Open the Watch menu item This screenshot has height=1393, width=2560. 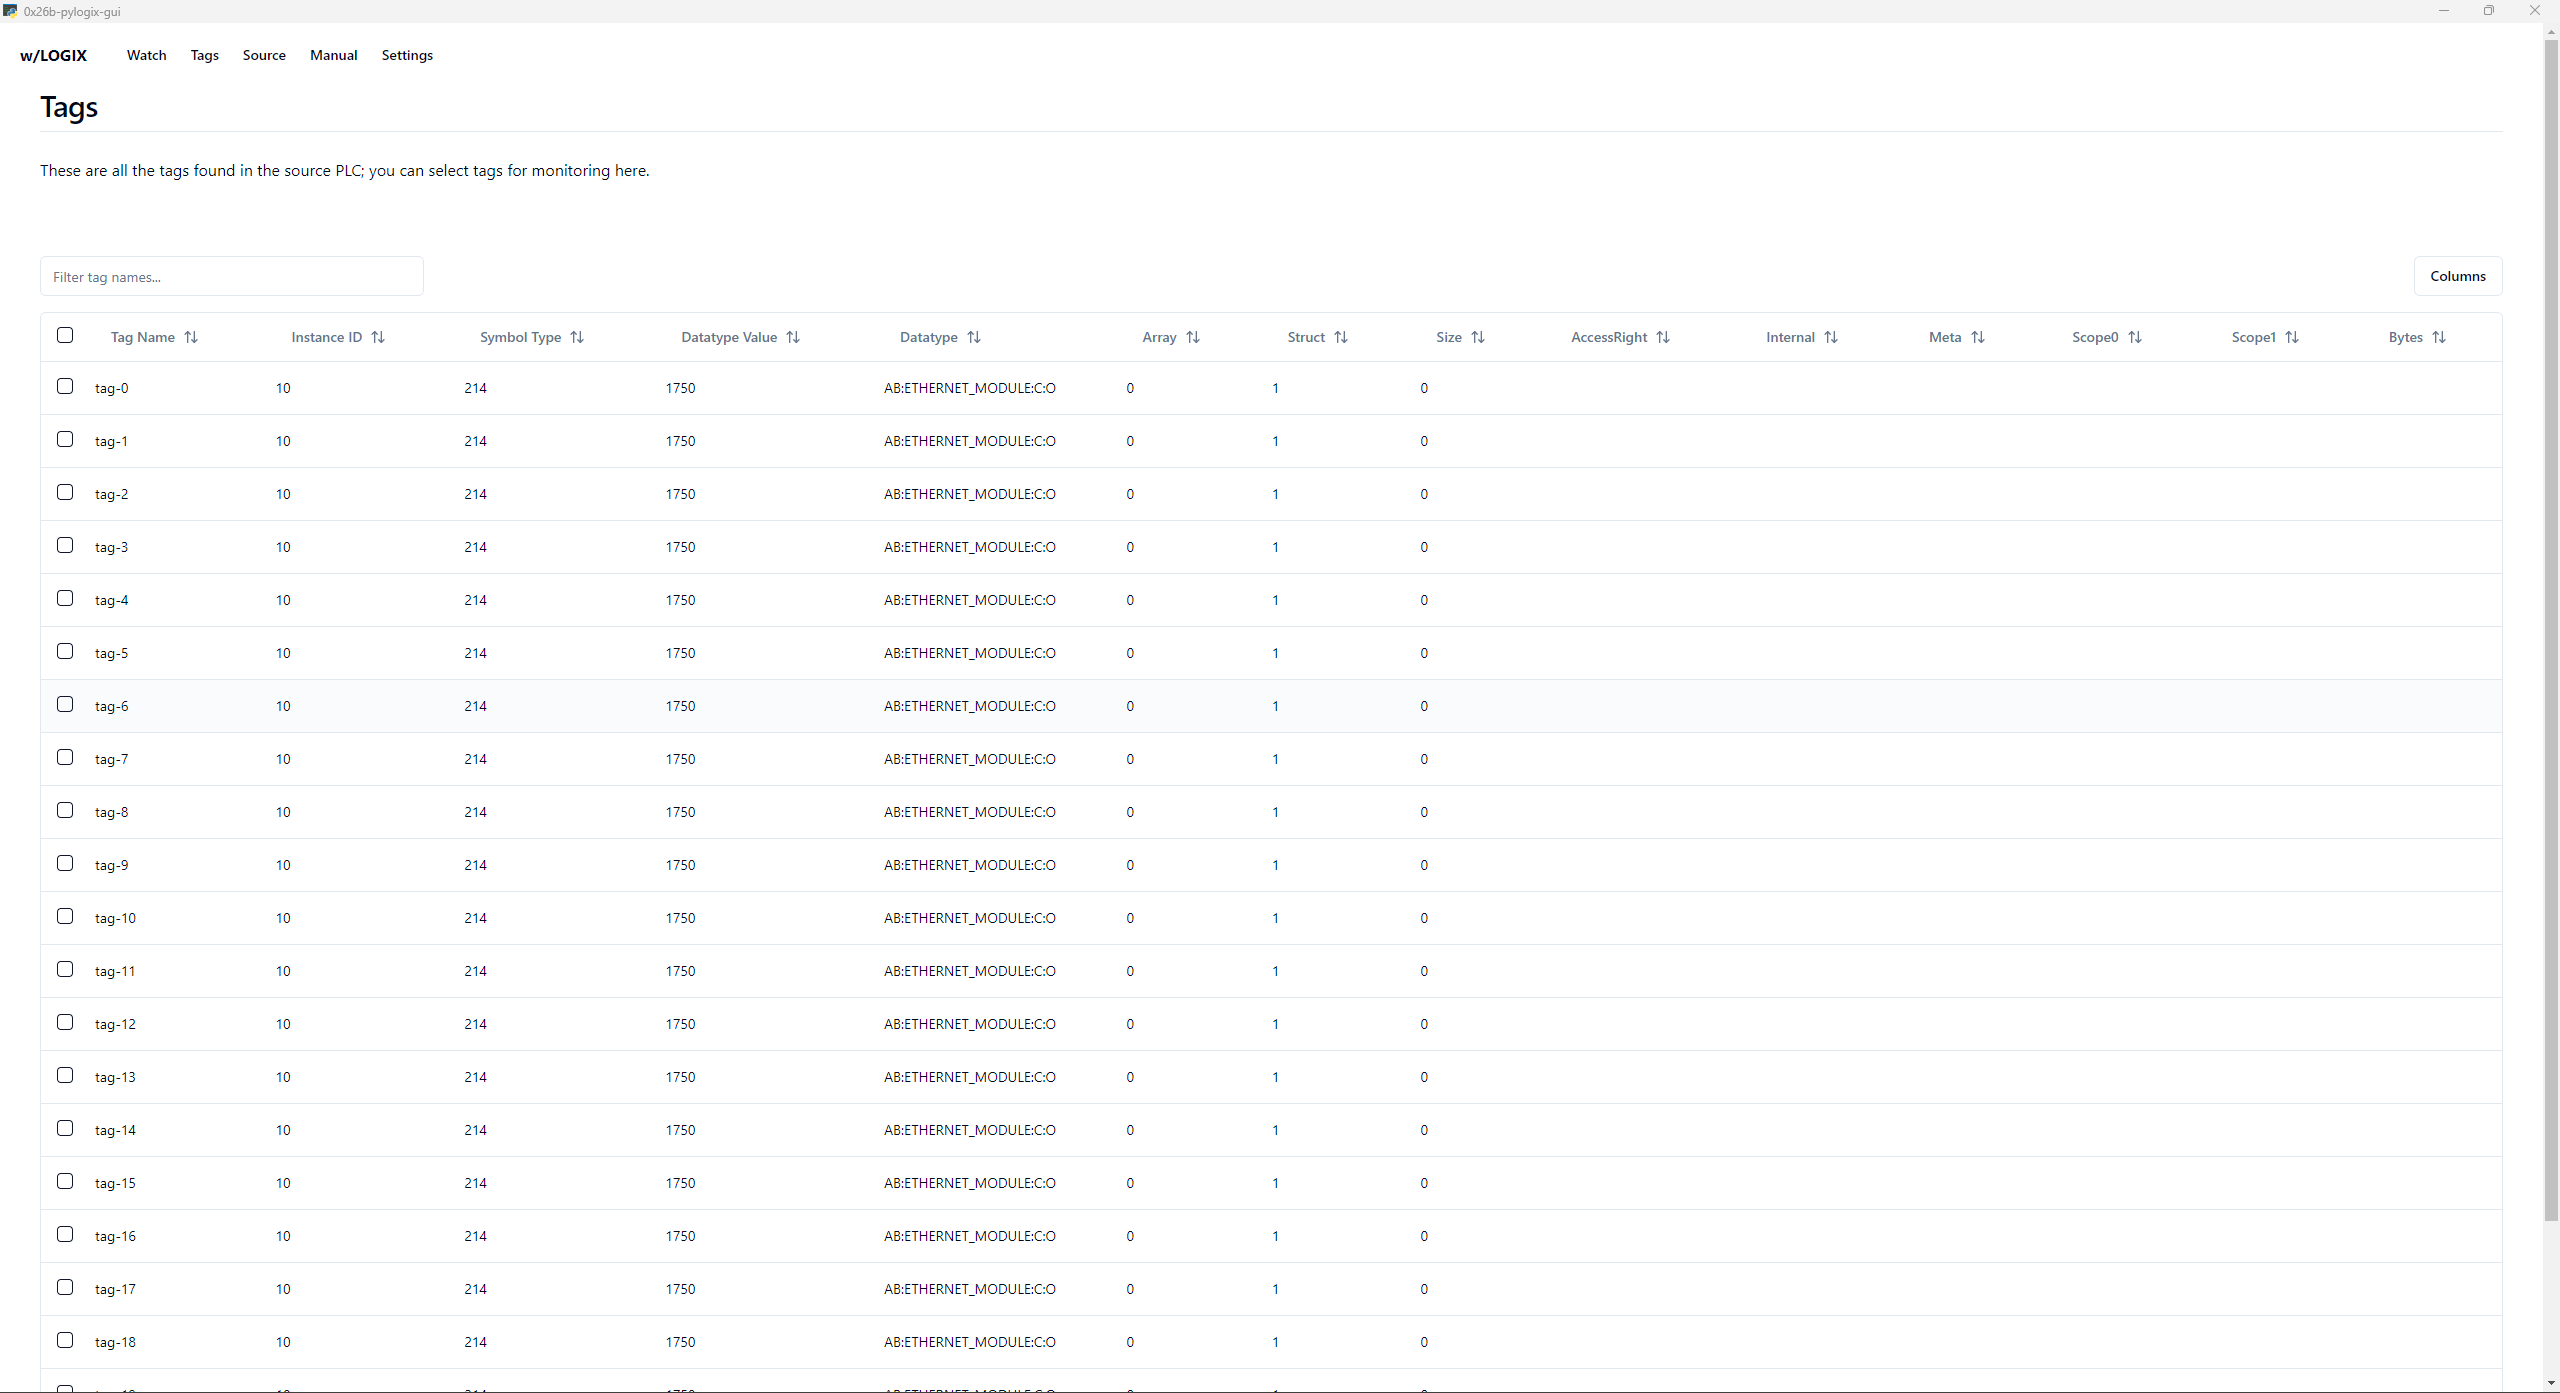pos(146,55)
